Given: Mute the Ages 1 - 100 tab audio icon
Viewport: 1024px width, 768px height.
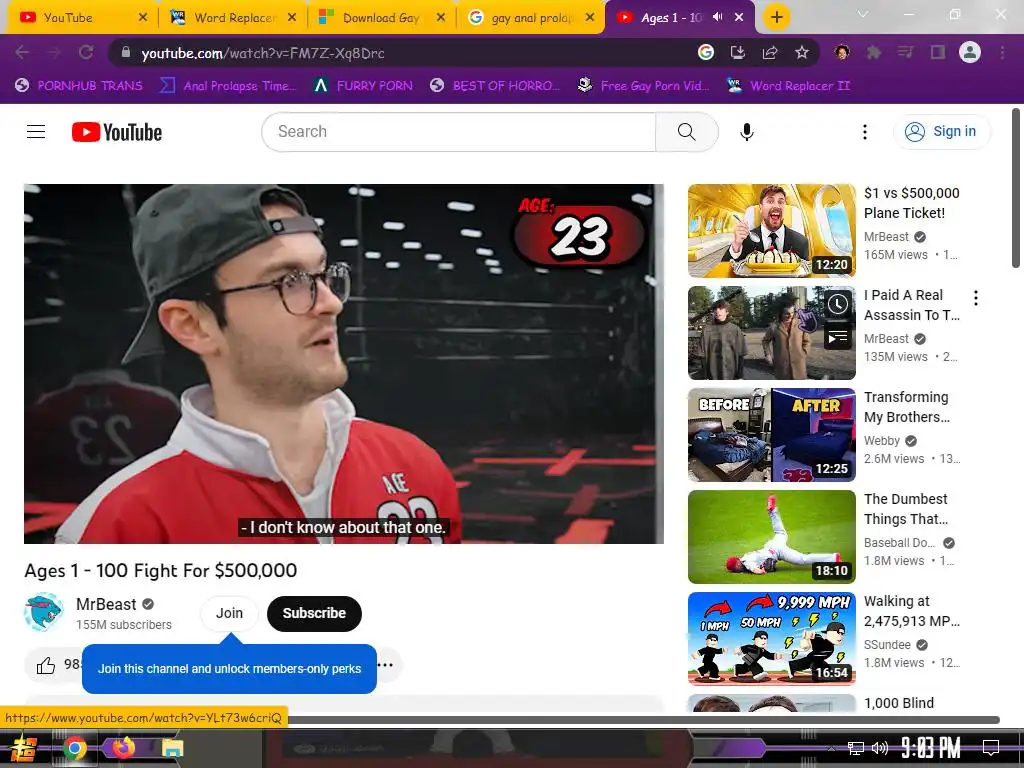Looking at the screenshot, I should point(718,17).
